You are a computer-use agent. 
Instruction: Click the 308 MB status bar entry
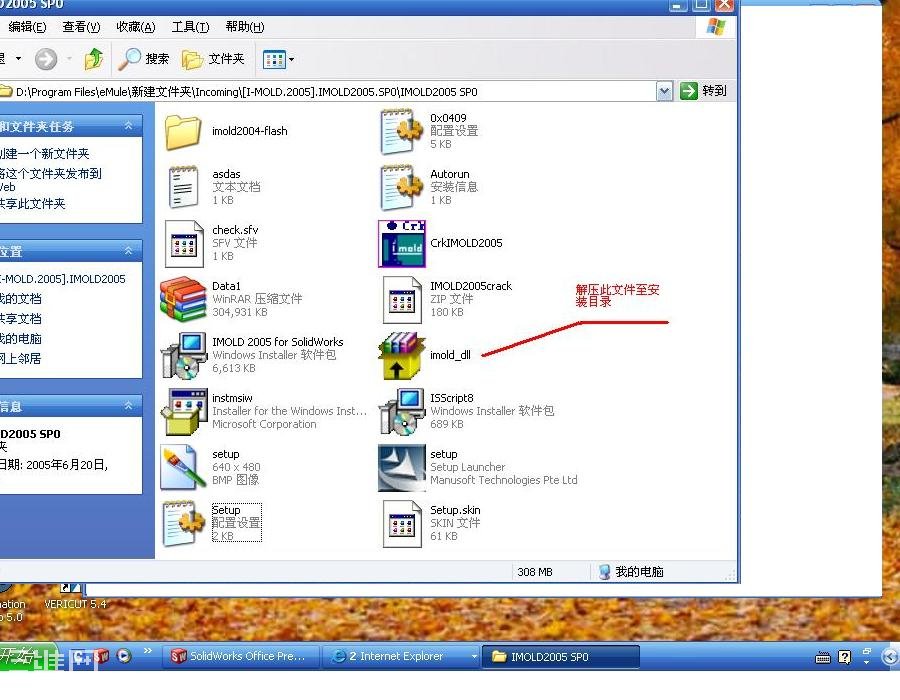[535, 572]
